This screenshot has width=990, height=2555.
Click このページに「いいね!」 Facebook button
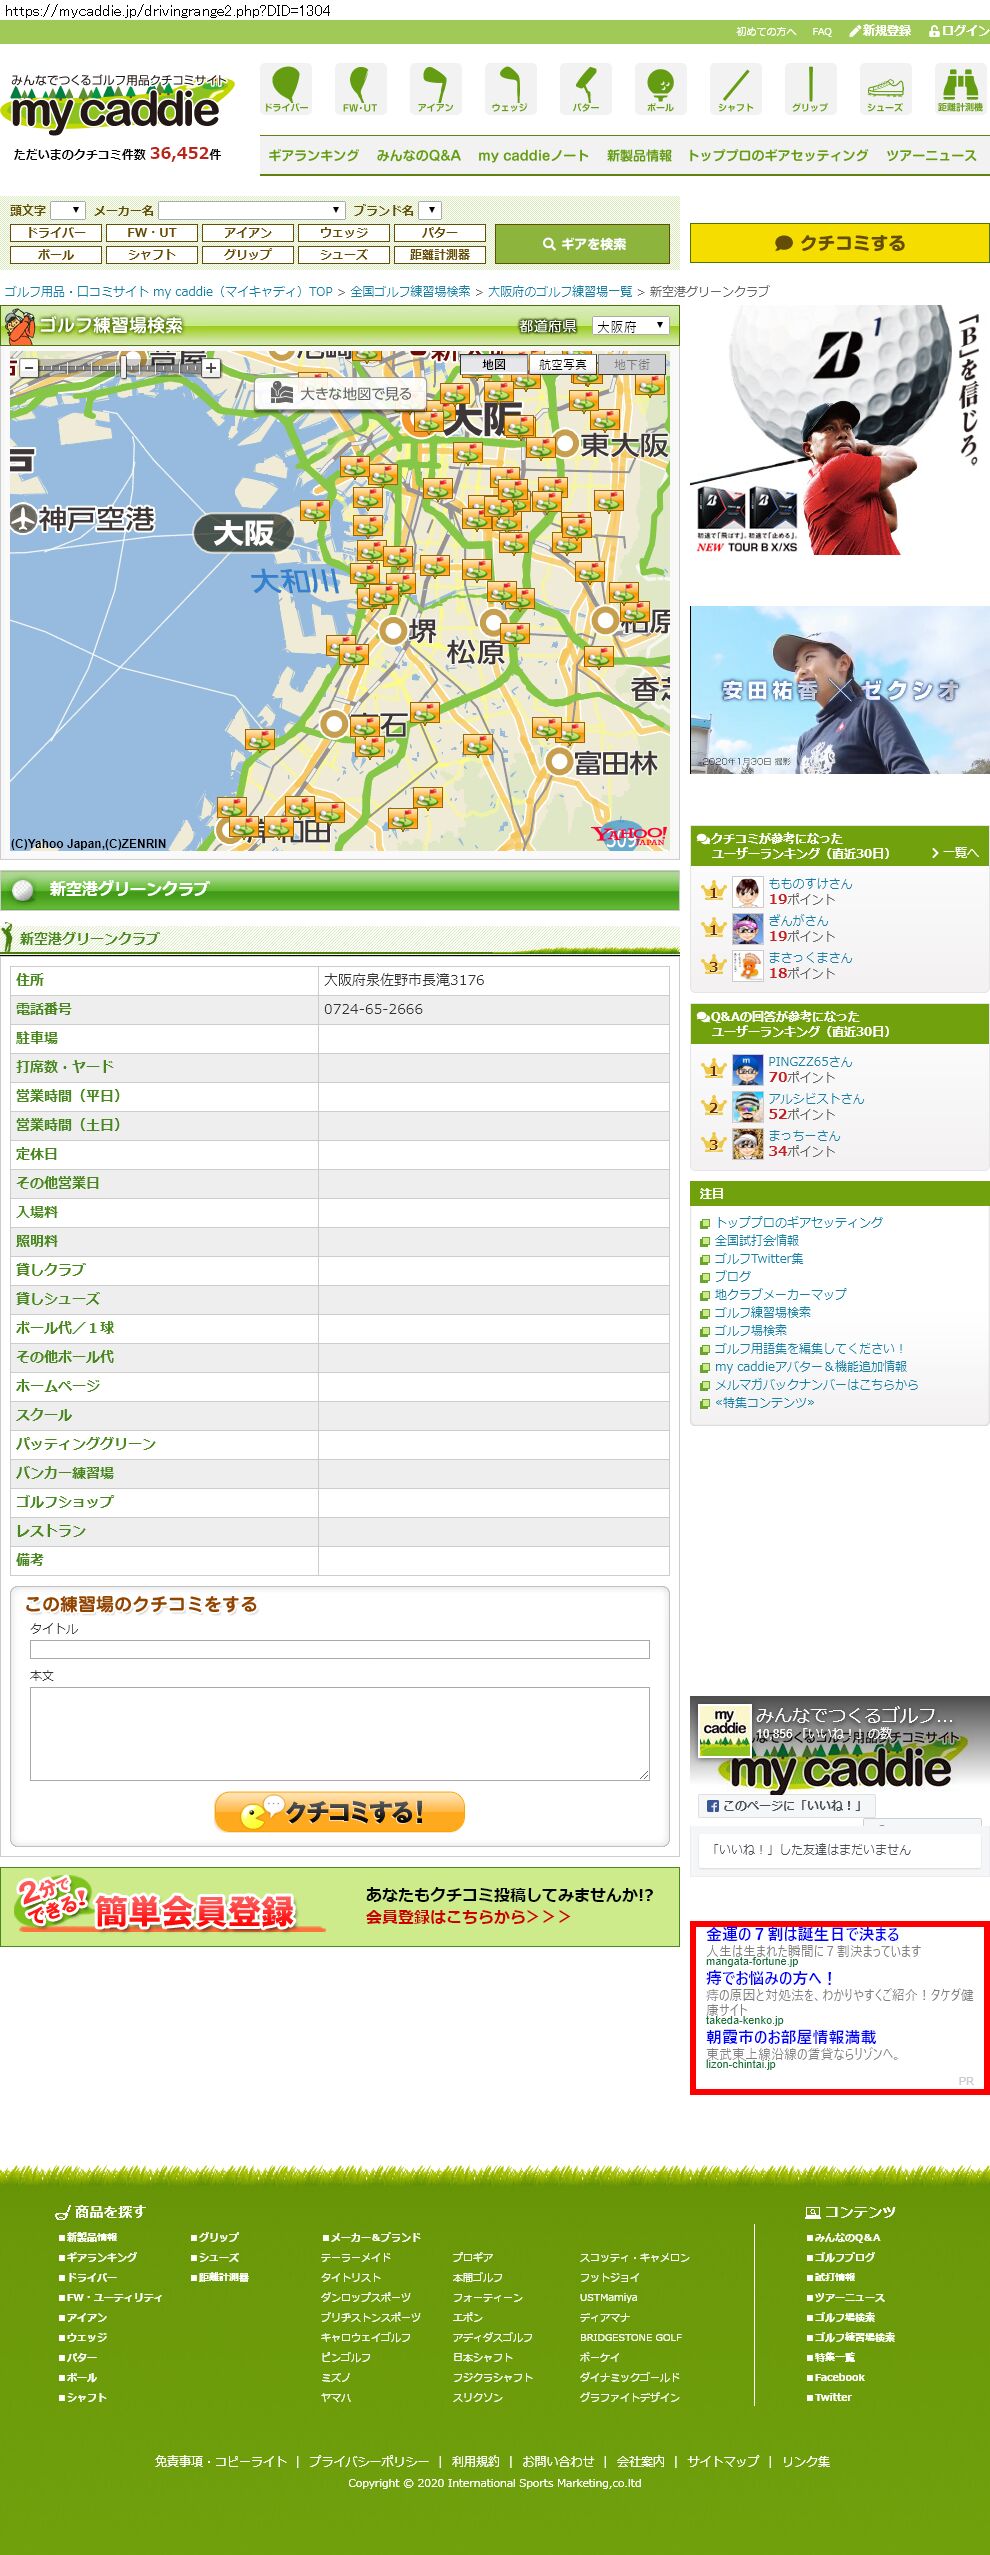[x=786, y=1806]
